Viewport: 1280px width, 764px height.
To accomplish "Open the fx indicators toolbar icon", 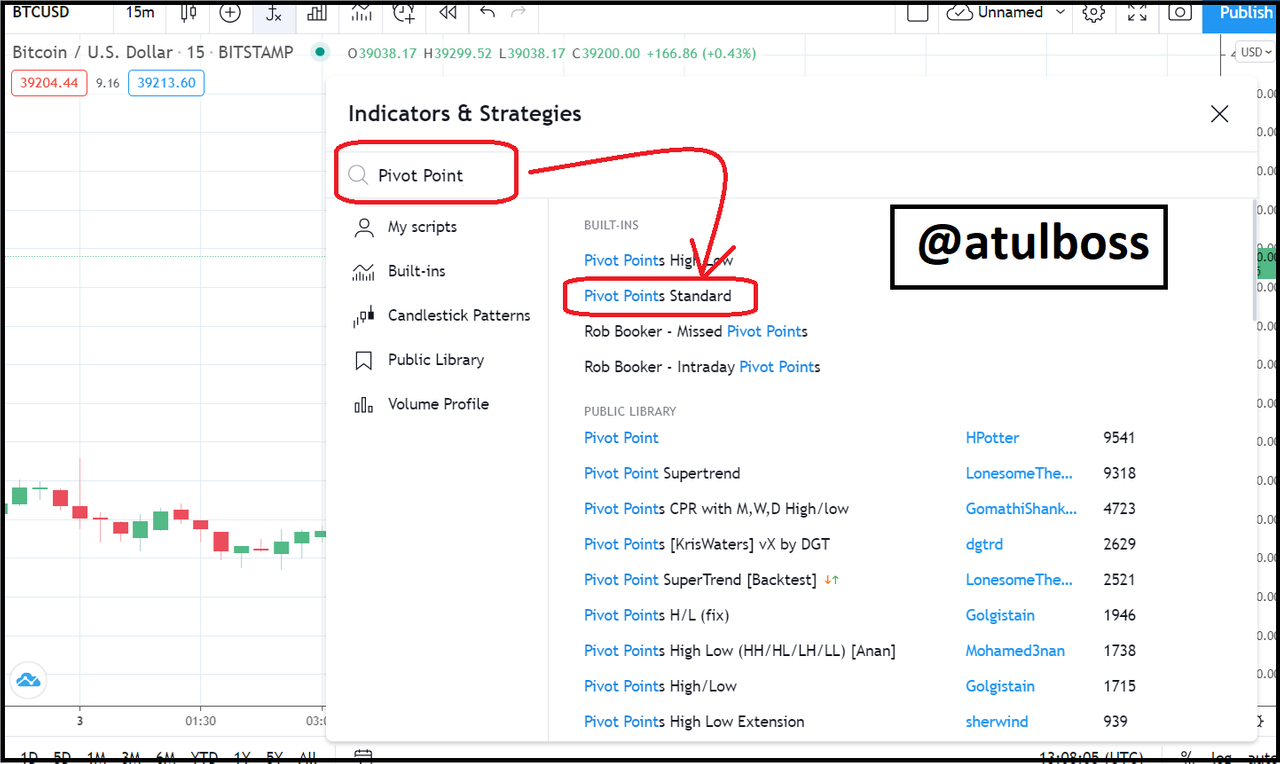I will (273, 12).
